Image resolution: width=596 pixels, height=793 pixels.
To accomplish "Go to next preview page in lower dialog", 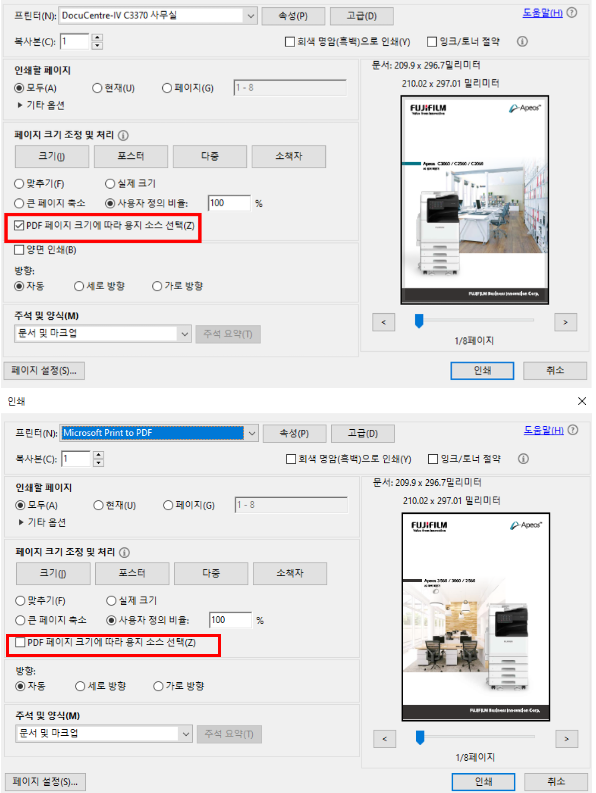I will click(567, 739).
